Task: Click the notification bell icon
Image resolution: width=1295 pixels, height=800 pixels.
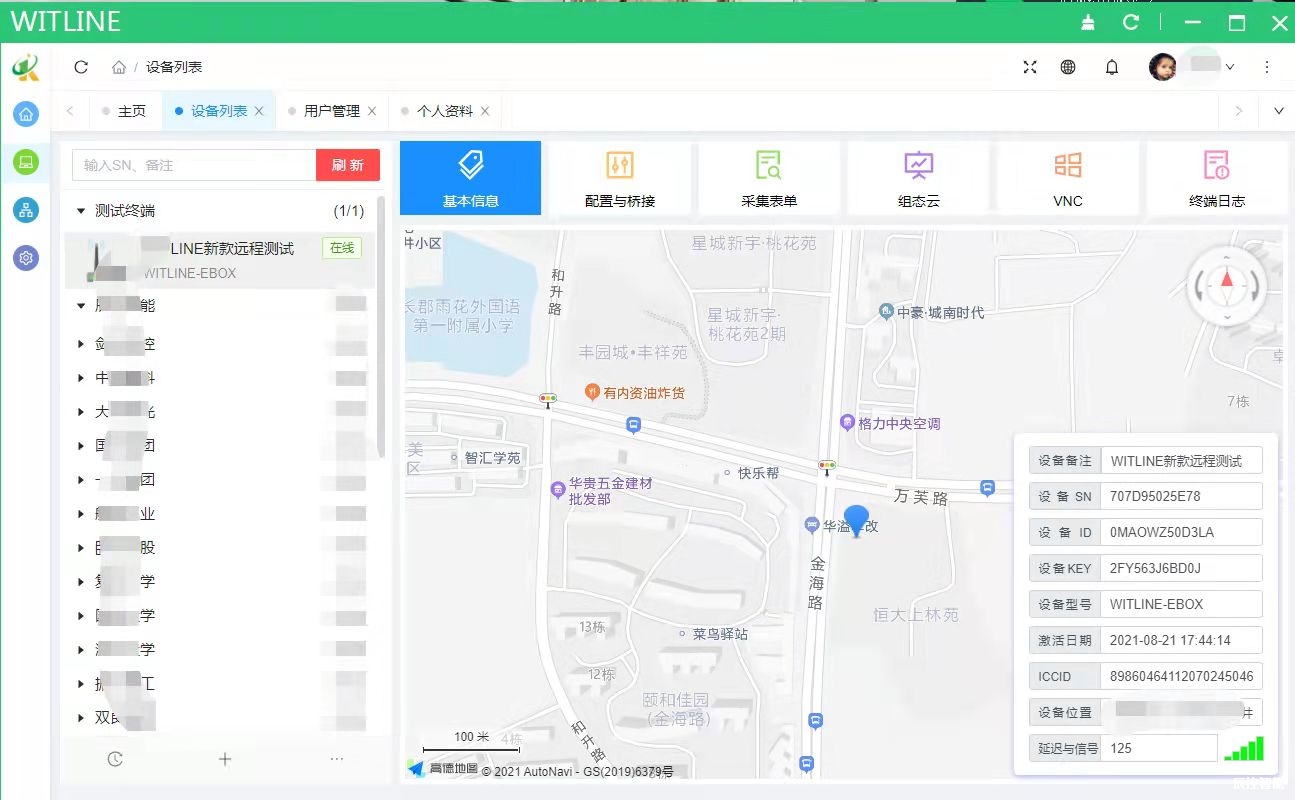Action: click(1111, 67)
